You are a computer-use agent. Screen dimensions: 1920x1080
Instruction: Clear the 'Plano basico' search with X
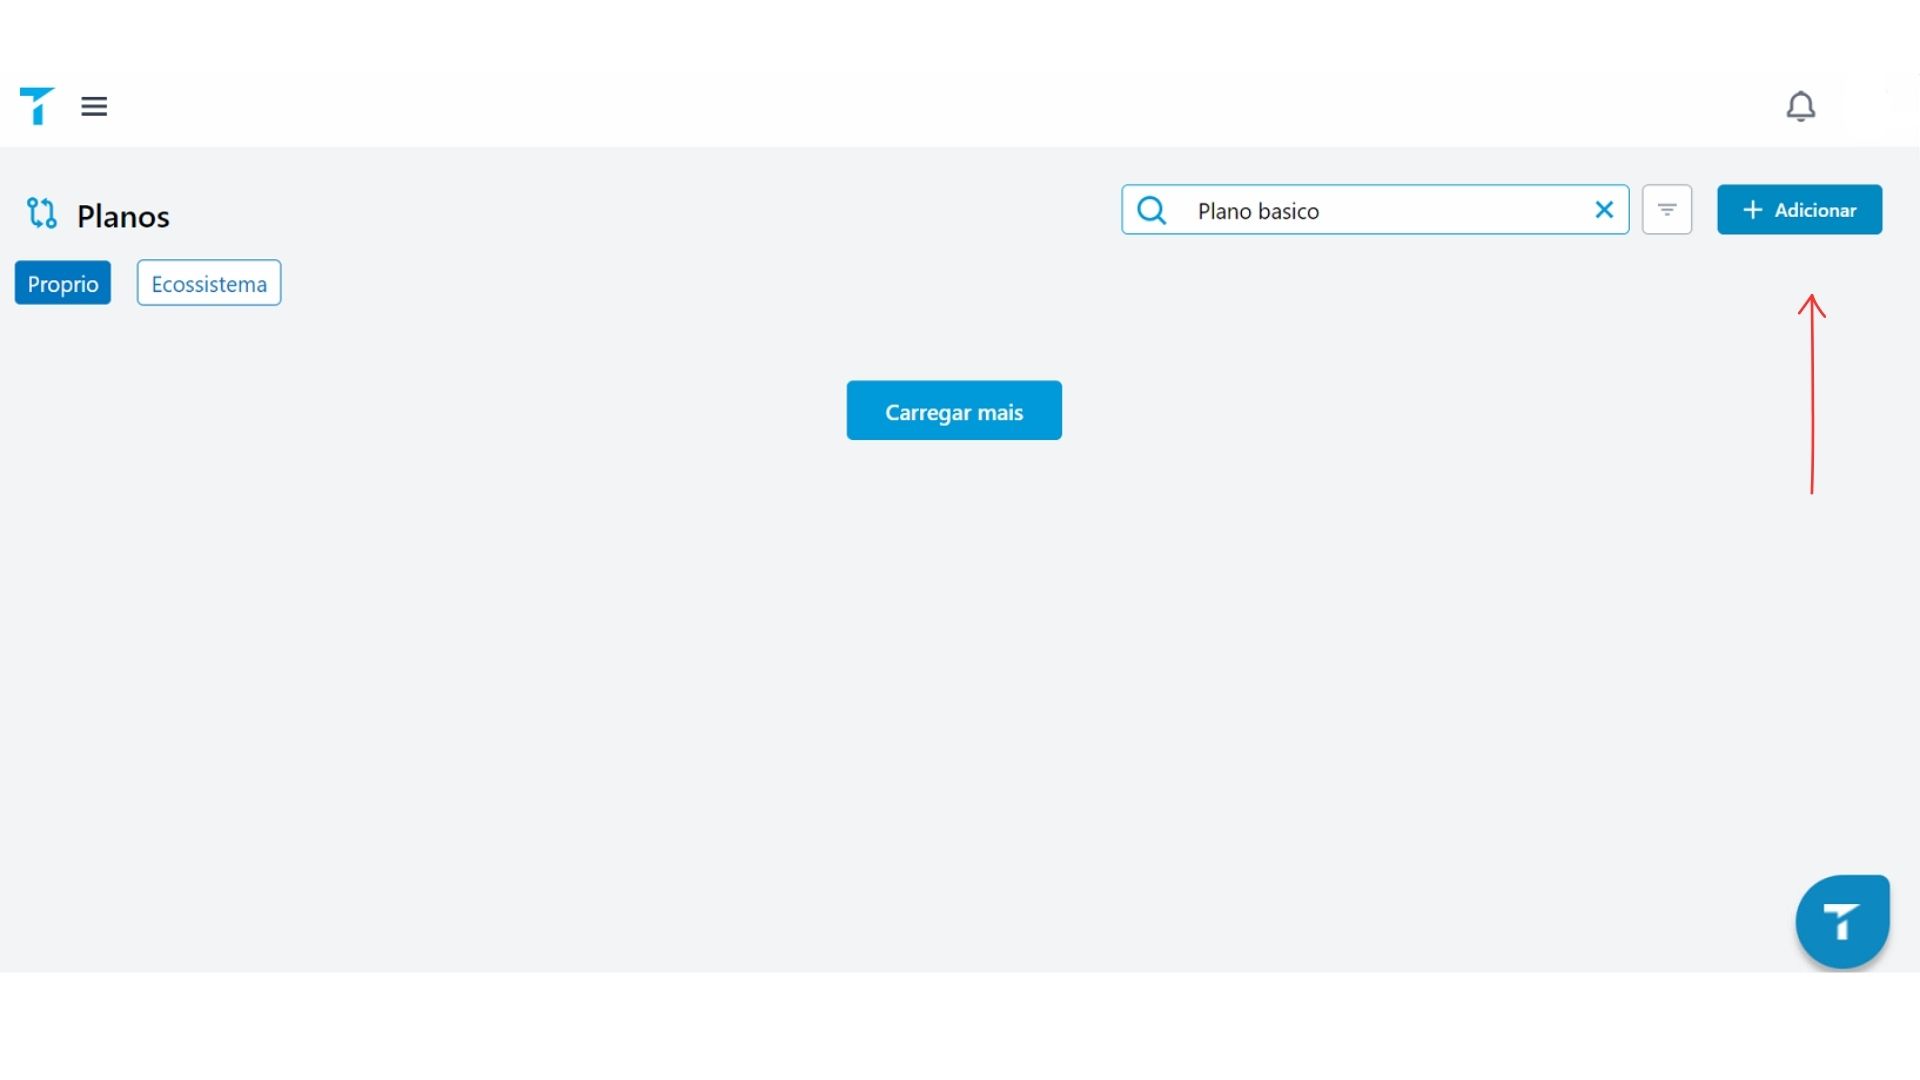pyautogui.click(x=1604, y=210)
